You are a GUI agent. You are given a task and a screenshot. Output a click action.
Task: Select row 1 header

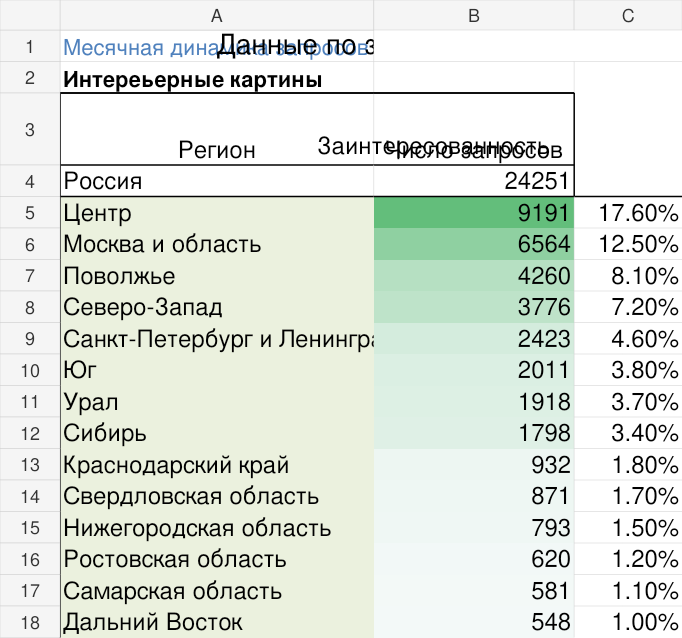tap(30, 46)
